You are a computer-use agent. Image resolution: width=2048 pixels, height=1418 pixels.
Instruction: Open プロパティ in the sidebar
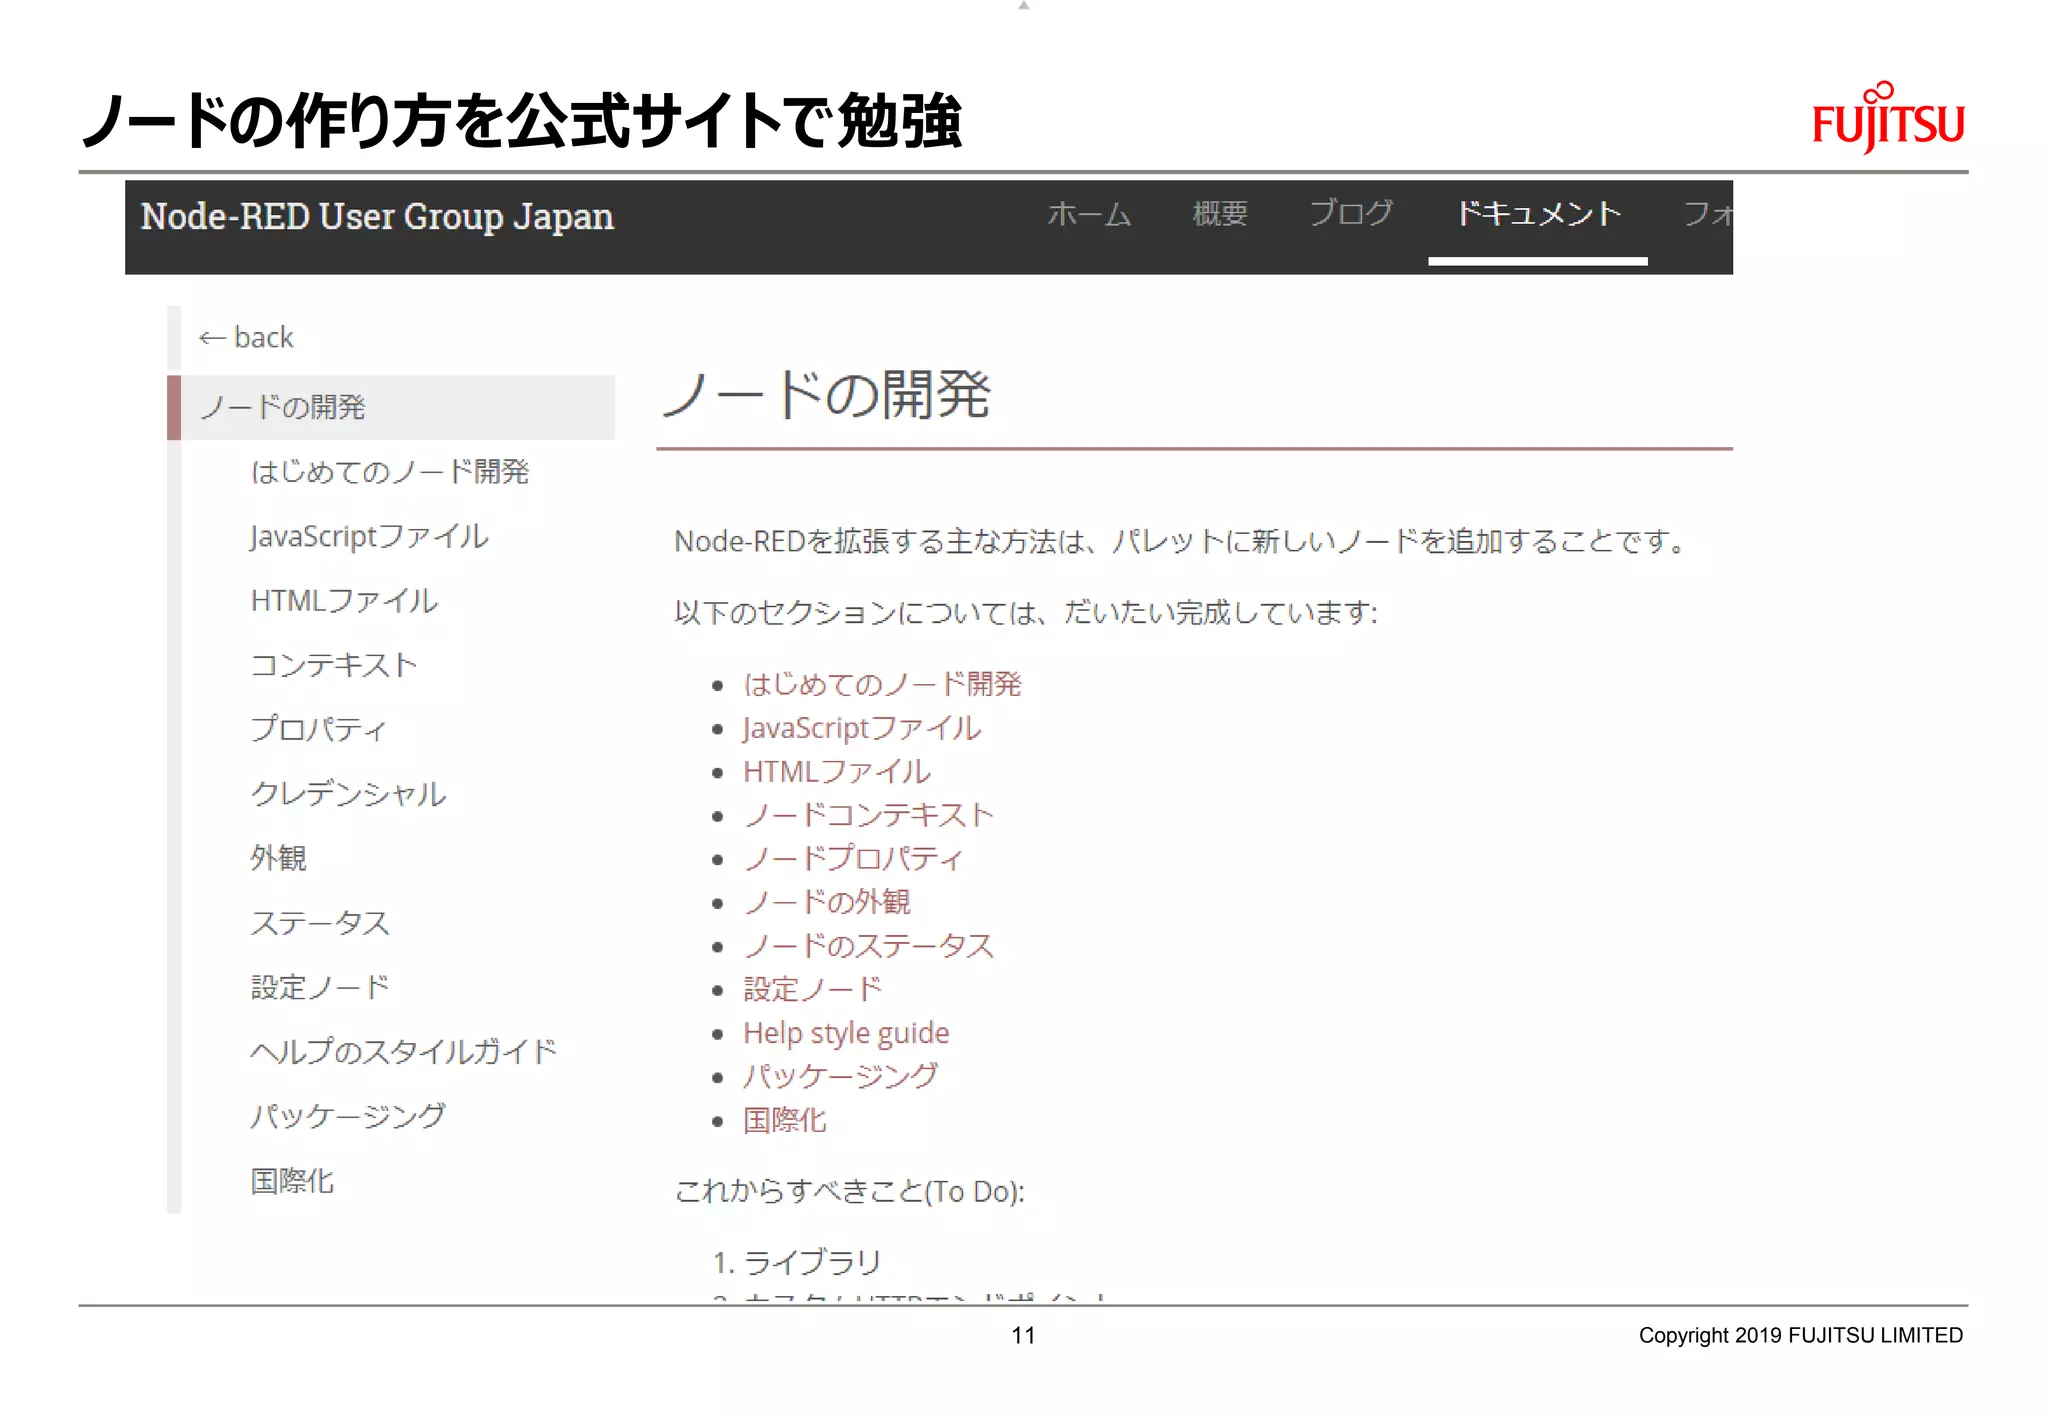tap(318, 729)
